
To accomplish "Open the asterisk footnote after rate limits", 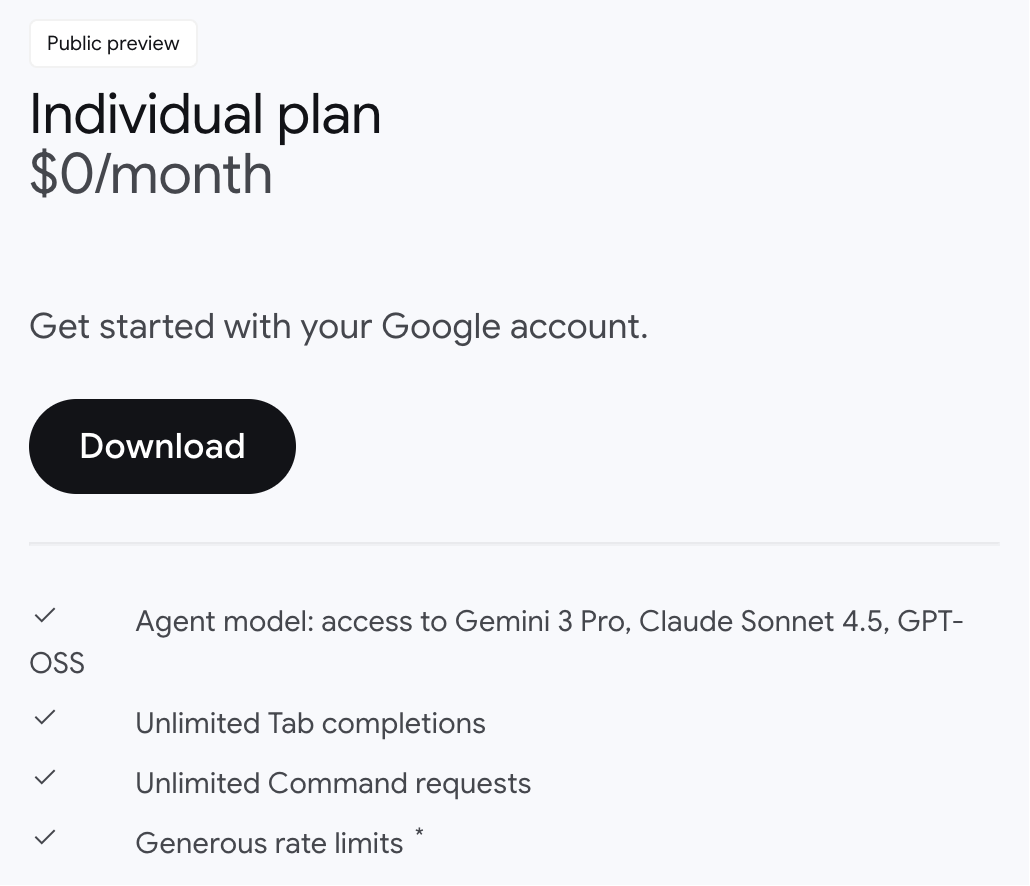I will click(419, 833).
